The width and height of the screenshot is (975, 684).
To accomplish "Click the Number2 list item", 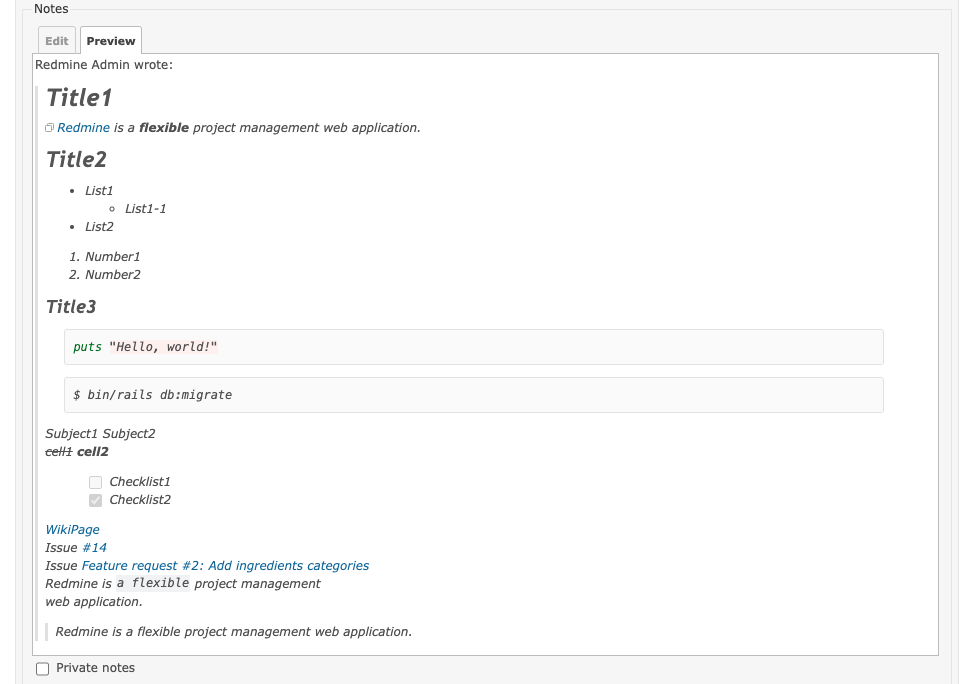I will point(113,274).
